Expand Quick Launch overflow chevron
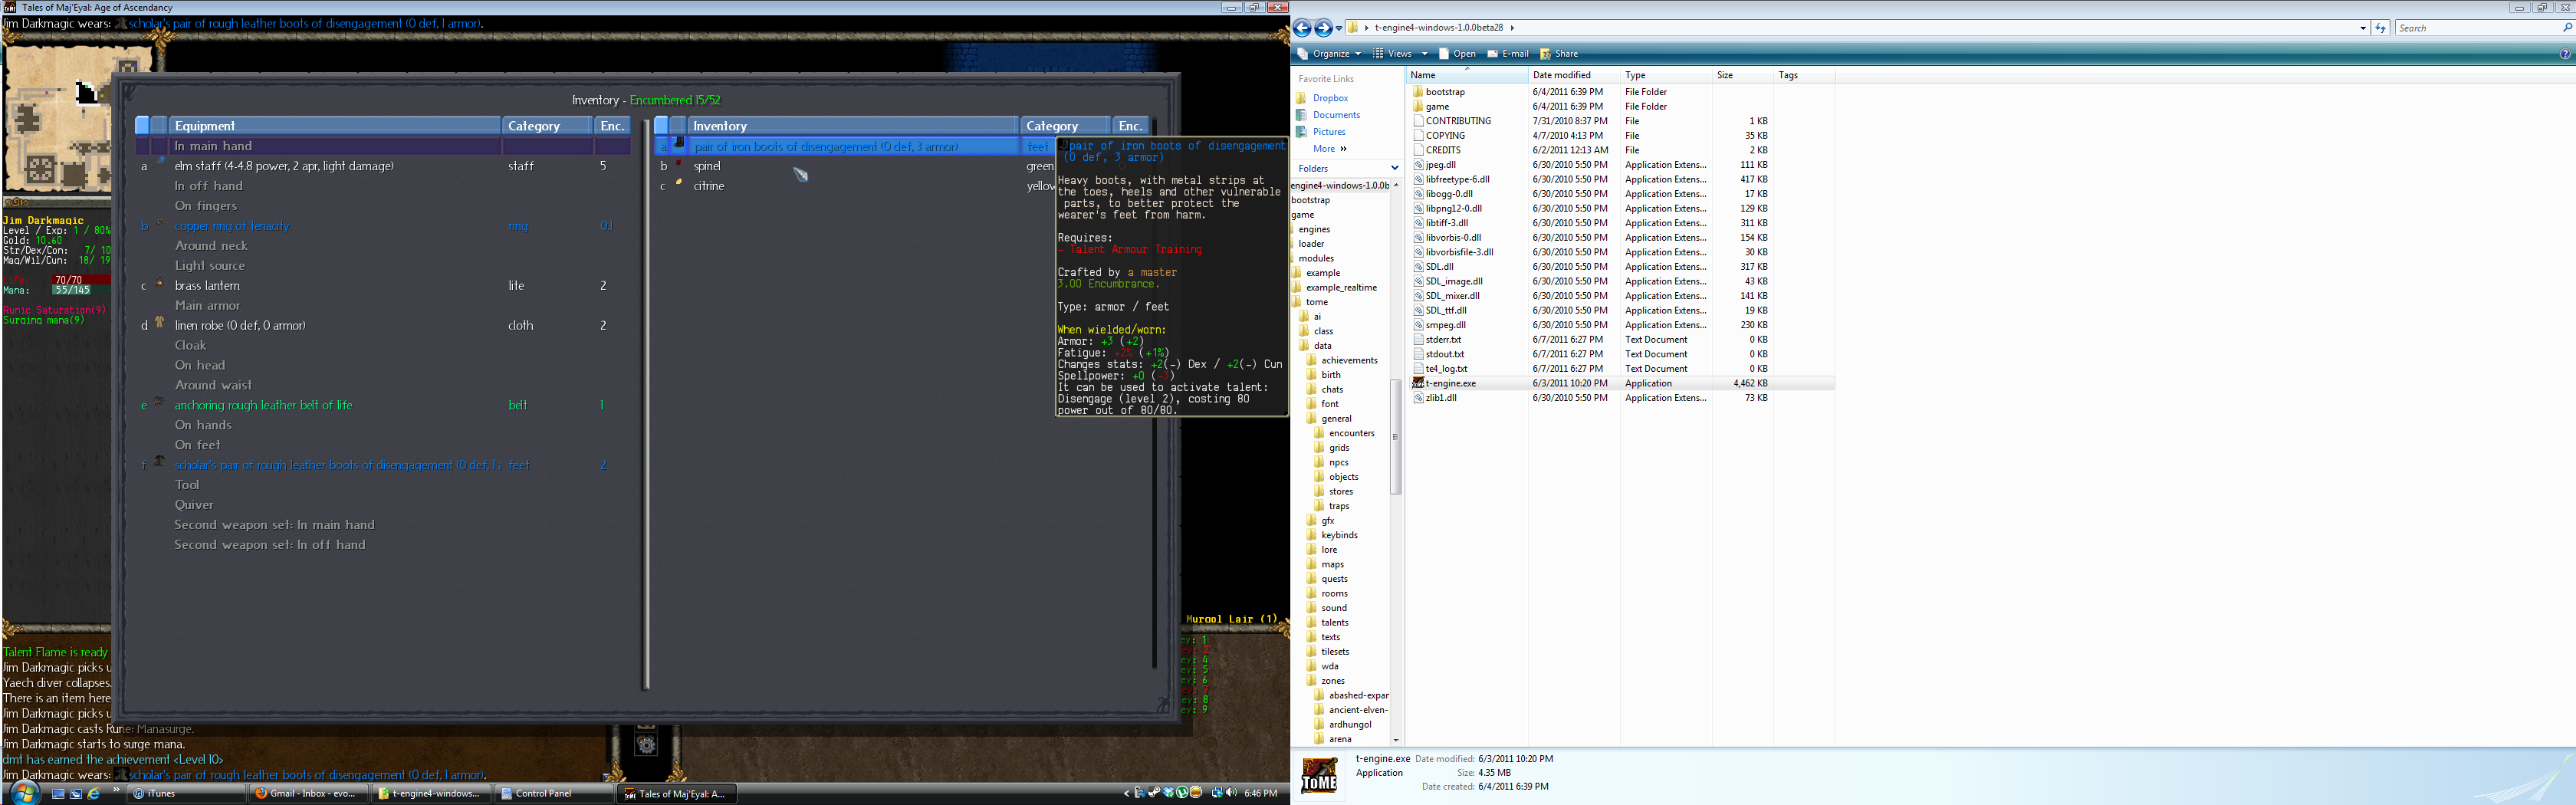Screen dimensions: 2576x805 click(116, 789)
